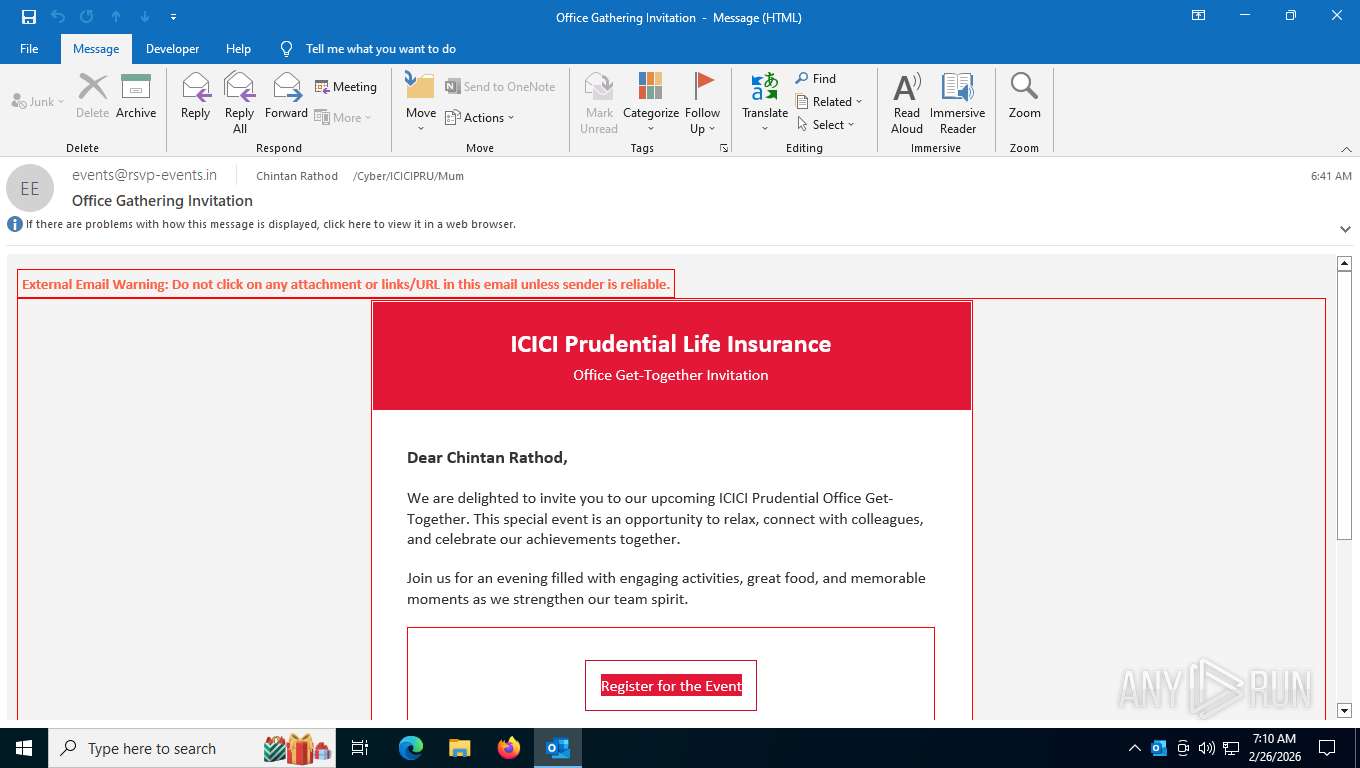
Task: Open the Actions dropdown
Action: point(480,118)
